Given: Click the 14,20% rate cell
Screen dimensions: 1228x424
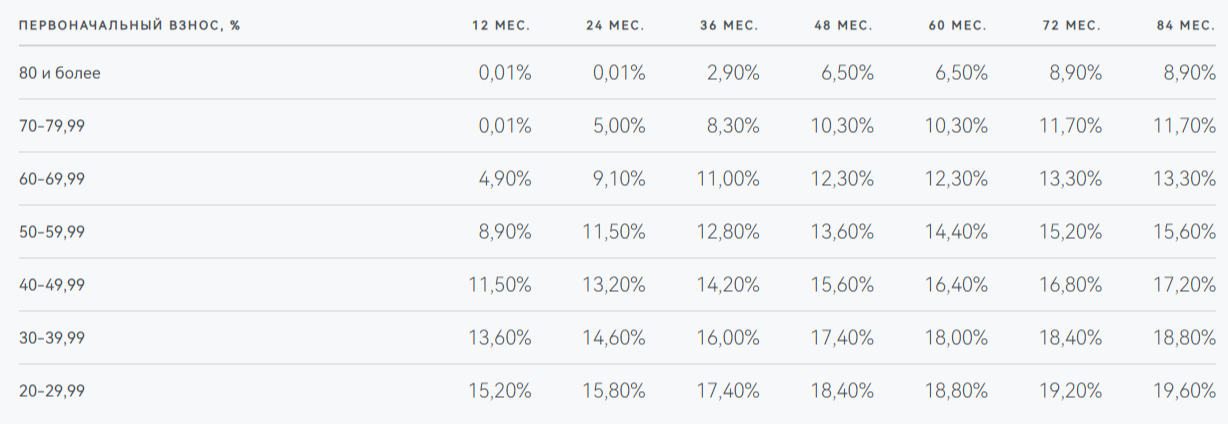Looking at the screenshot, I should tap(728, 285).
